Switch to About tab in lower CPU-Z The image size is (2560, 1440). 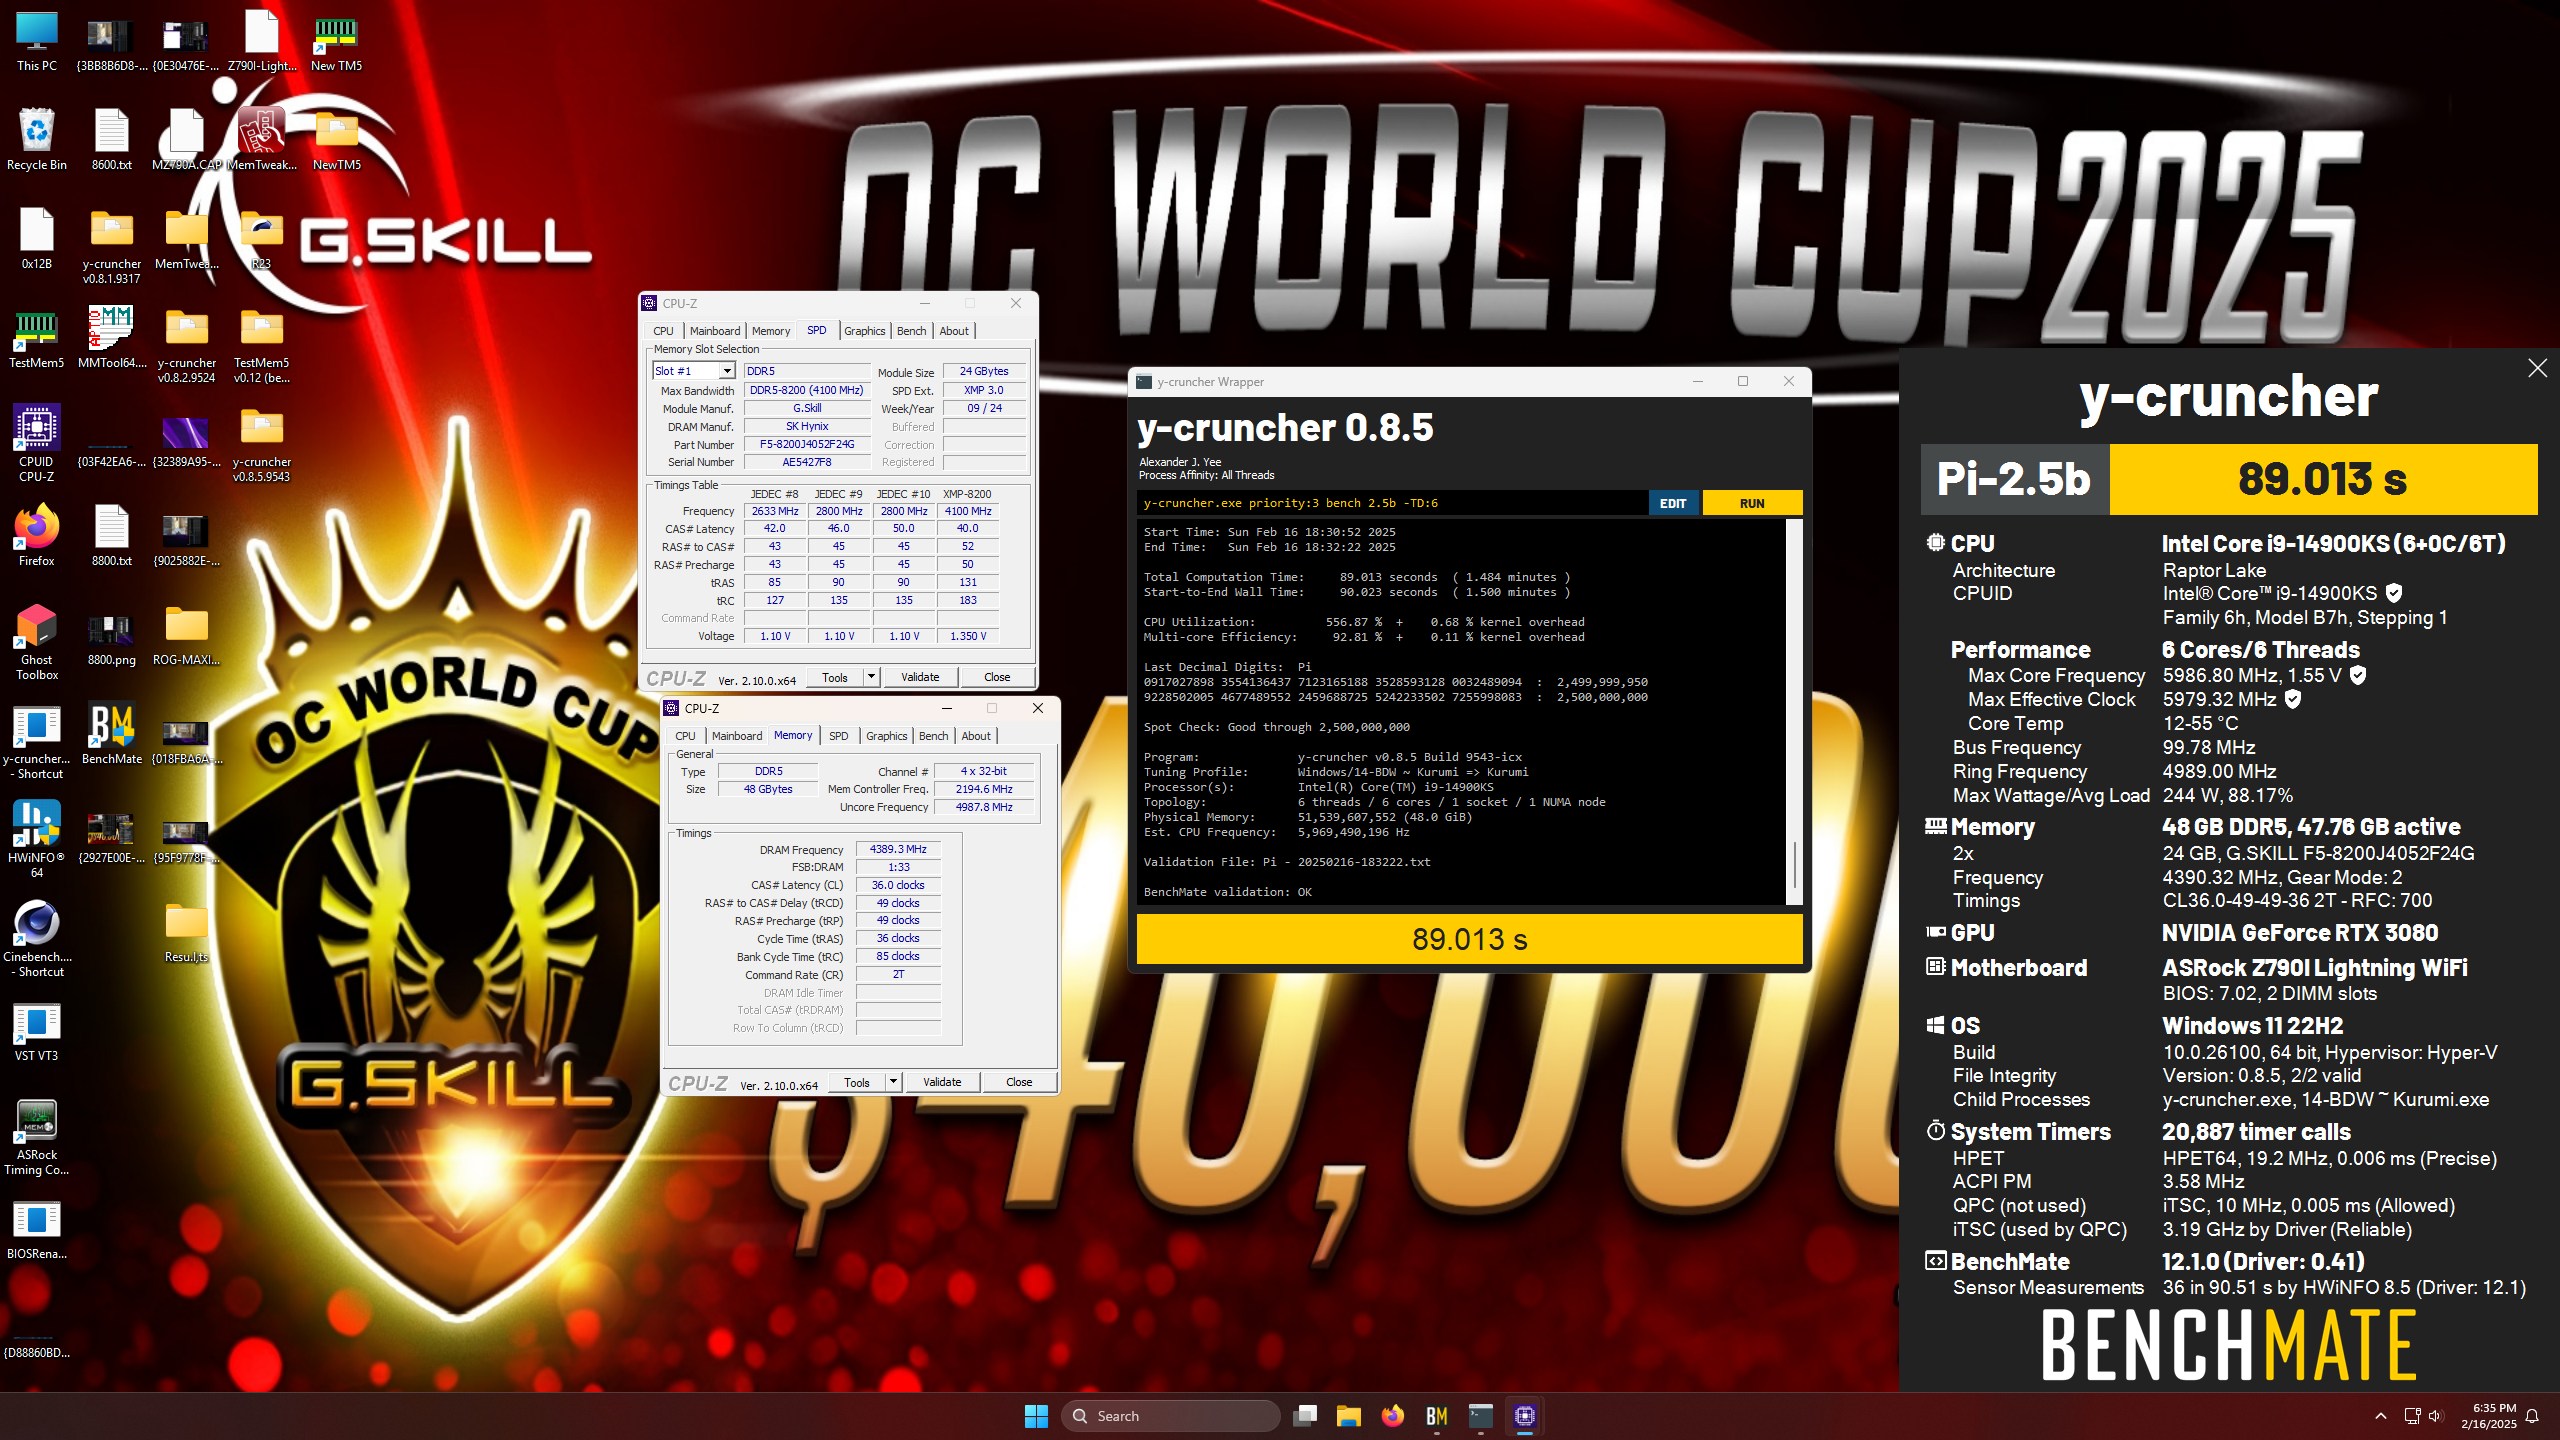point(976,736)
